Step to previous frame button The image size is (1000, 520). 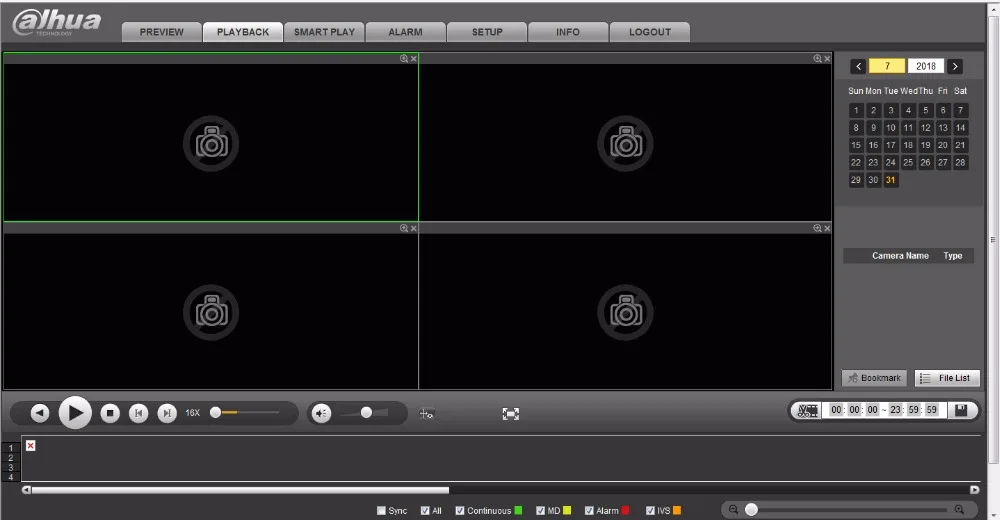coord(138,413)
